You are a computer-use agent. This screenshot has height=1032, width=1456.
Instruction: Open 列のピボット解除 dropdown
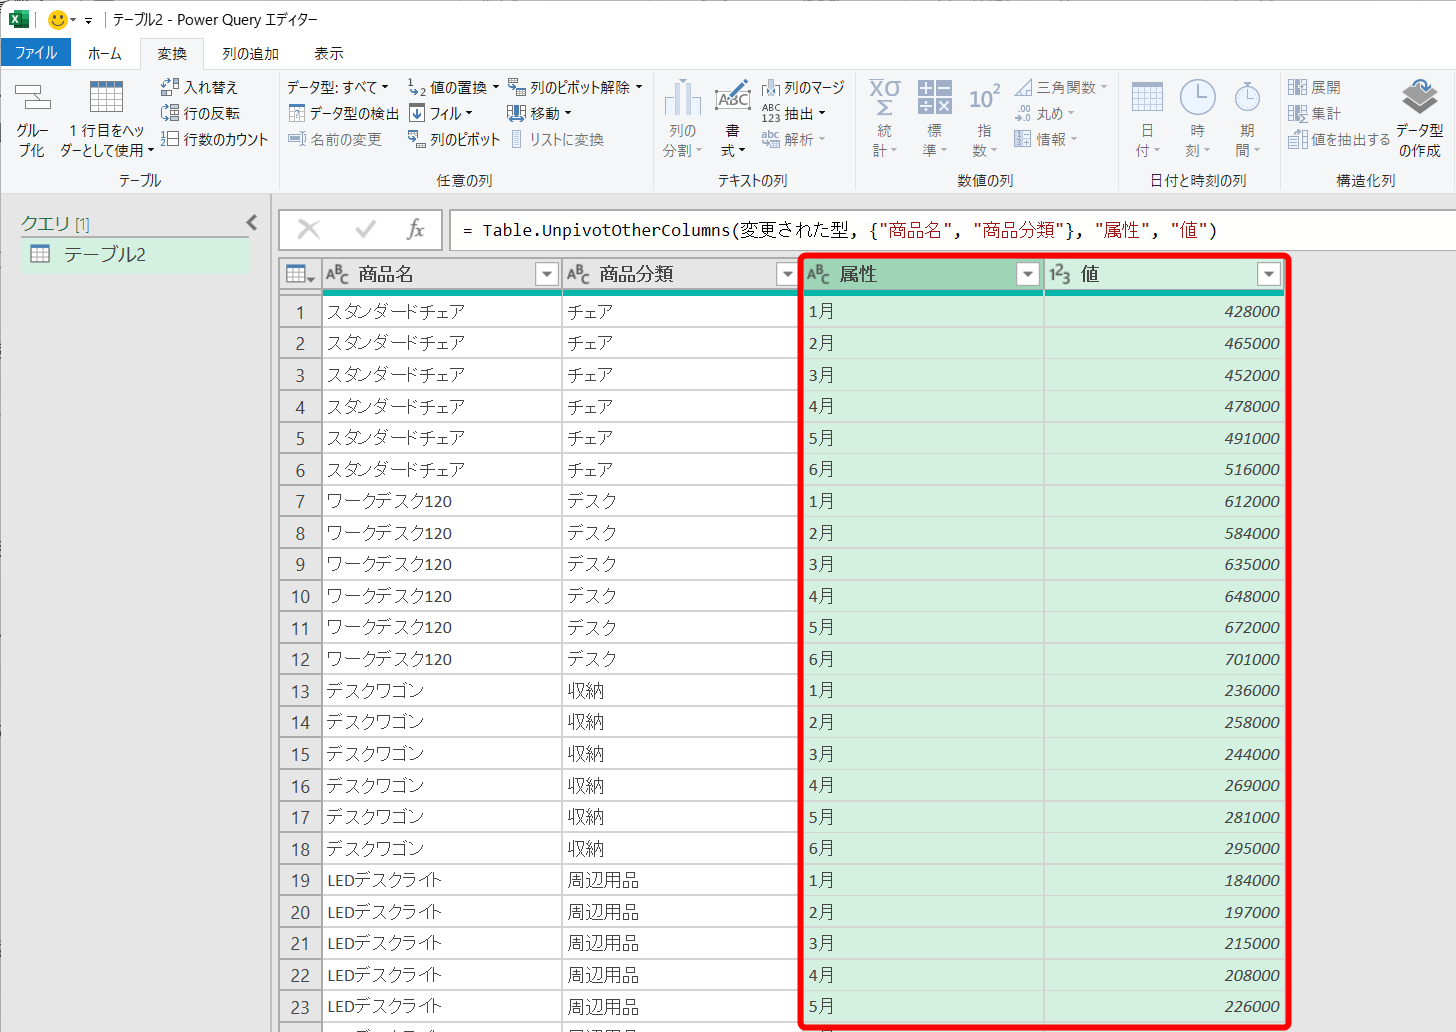click(x=574, y=87)
